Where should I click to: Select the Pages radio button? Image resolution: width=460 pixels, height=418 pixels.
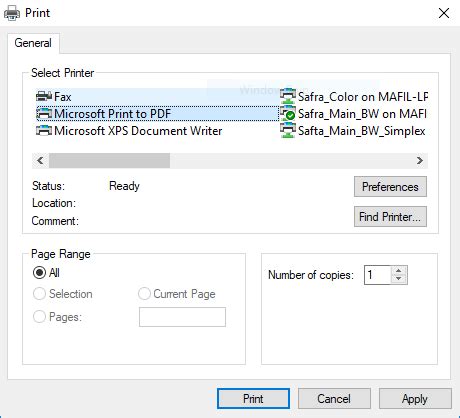(x=39, y=316)
